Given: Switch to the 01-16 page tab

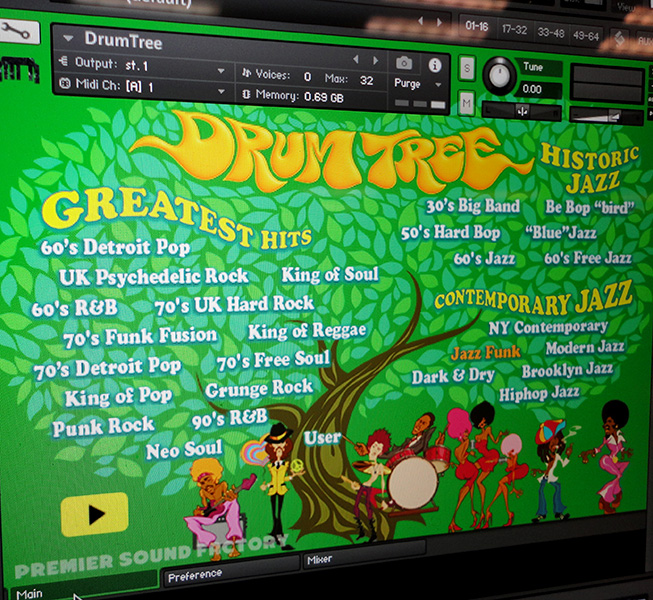Looking at the screenshot, I should point(477,26).
